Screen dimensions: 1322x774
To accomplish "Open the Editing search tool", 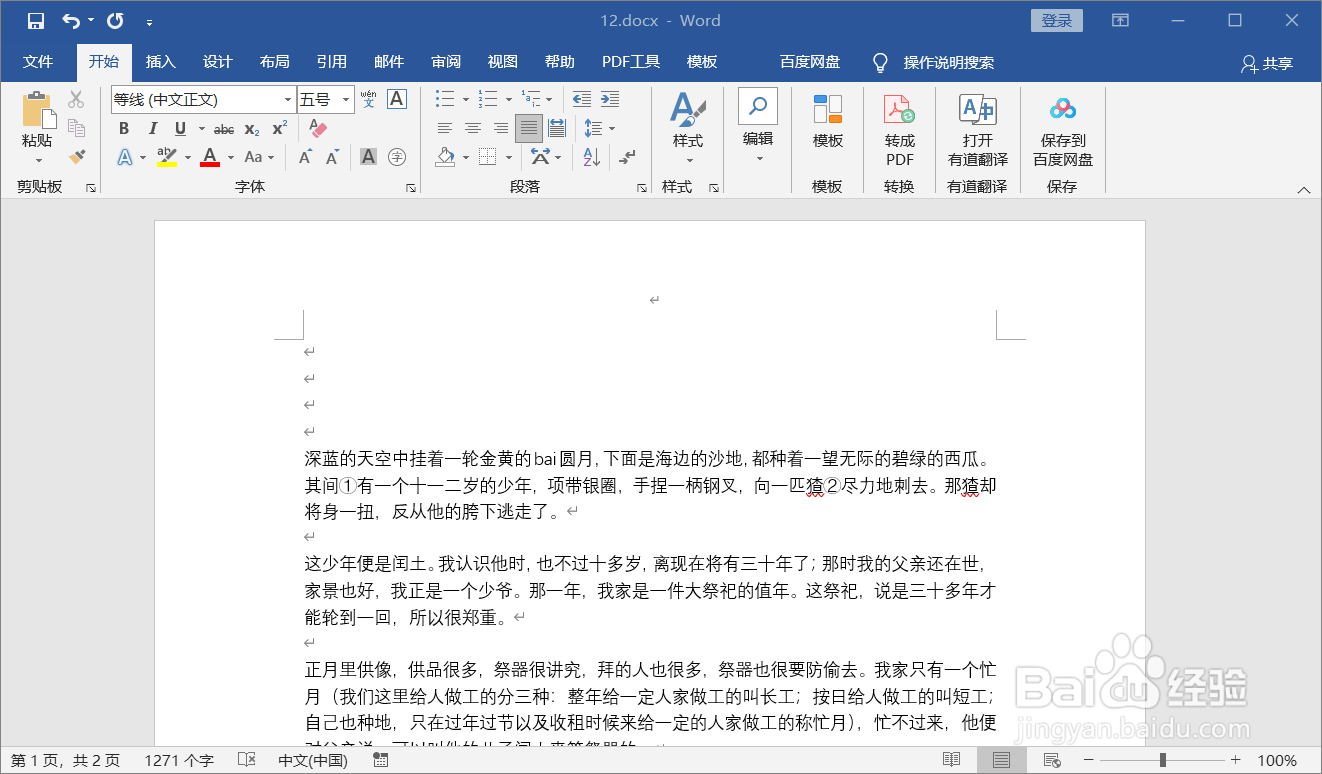I will point(758,126).
